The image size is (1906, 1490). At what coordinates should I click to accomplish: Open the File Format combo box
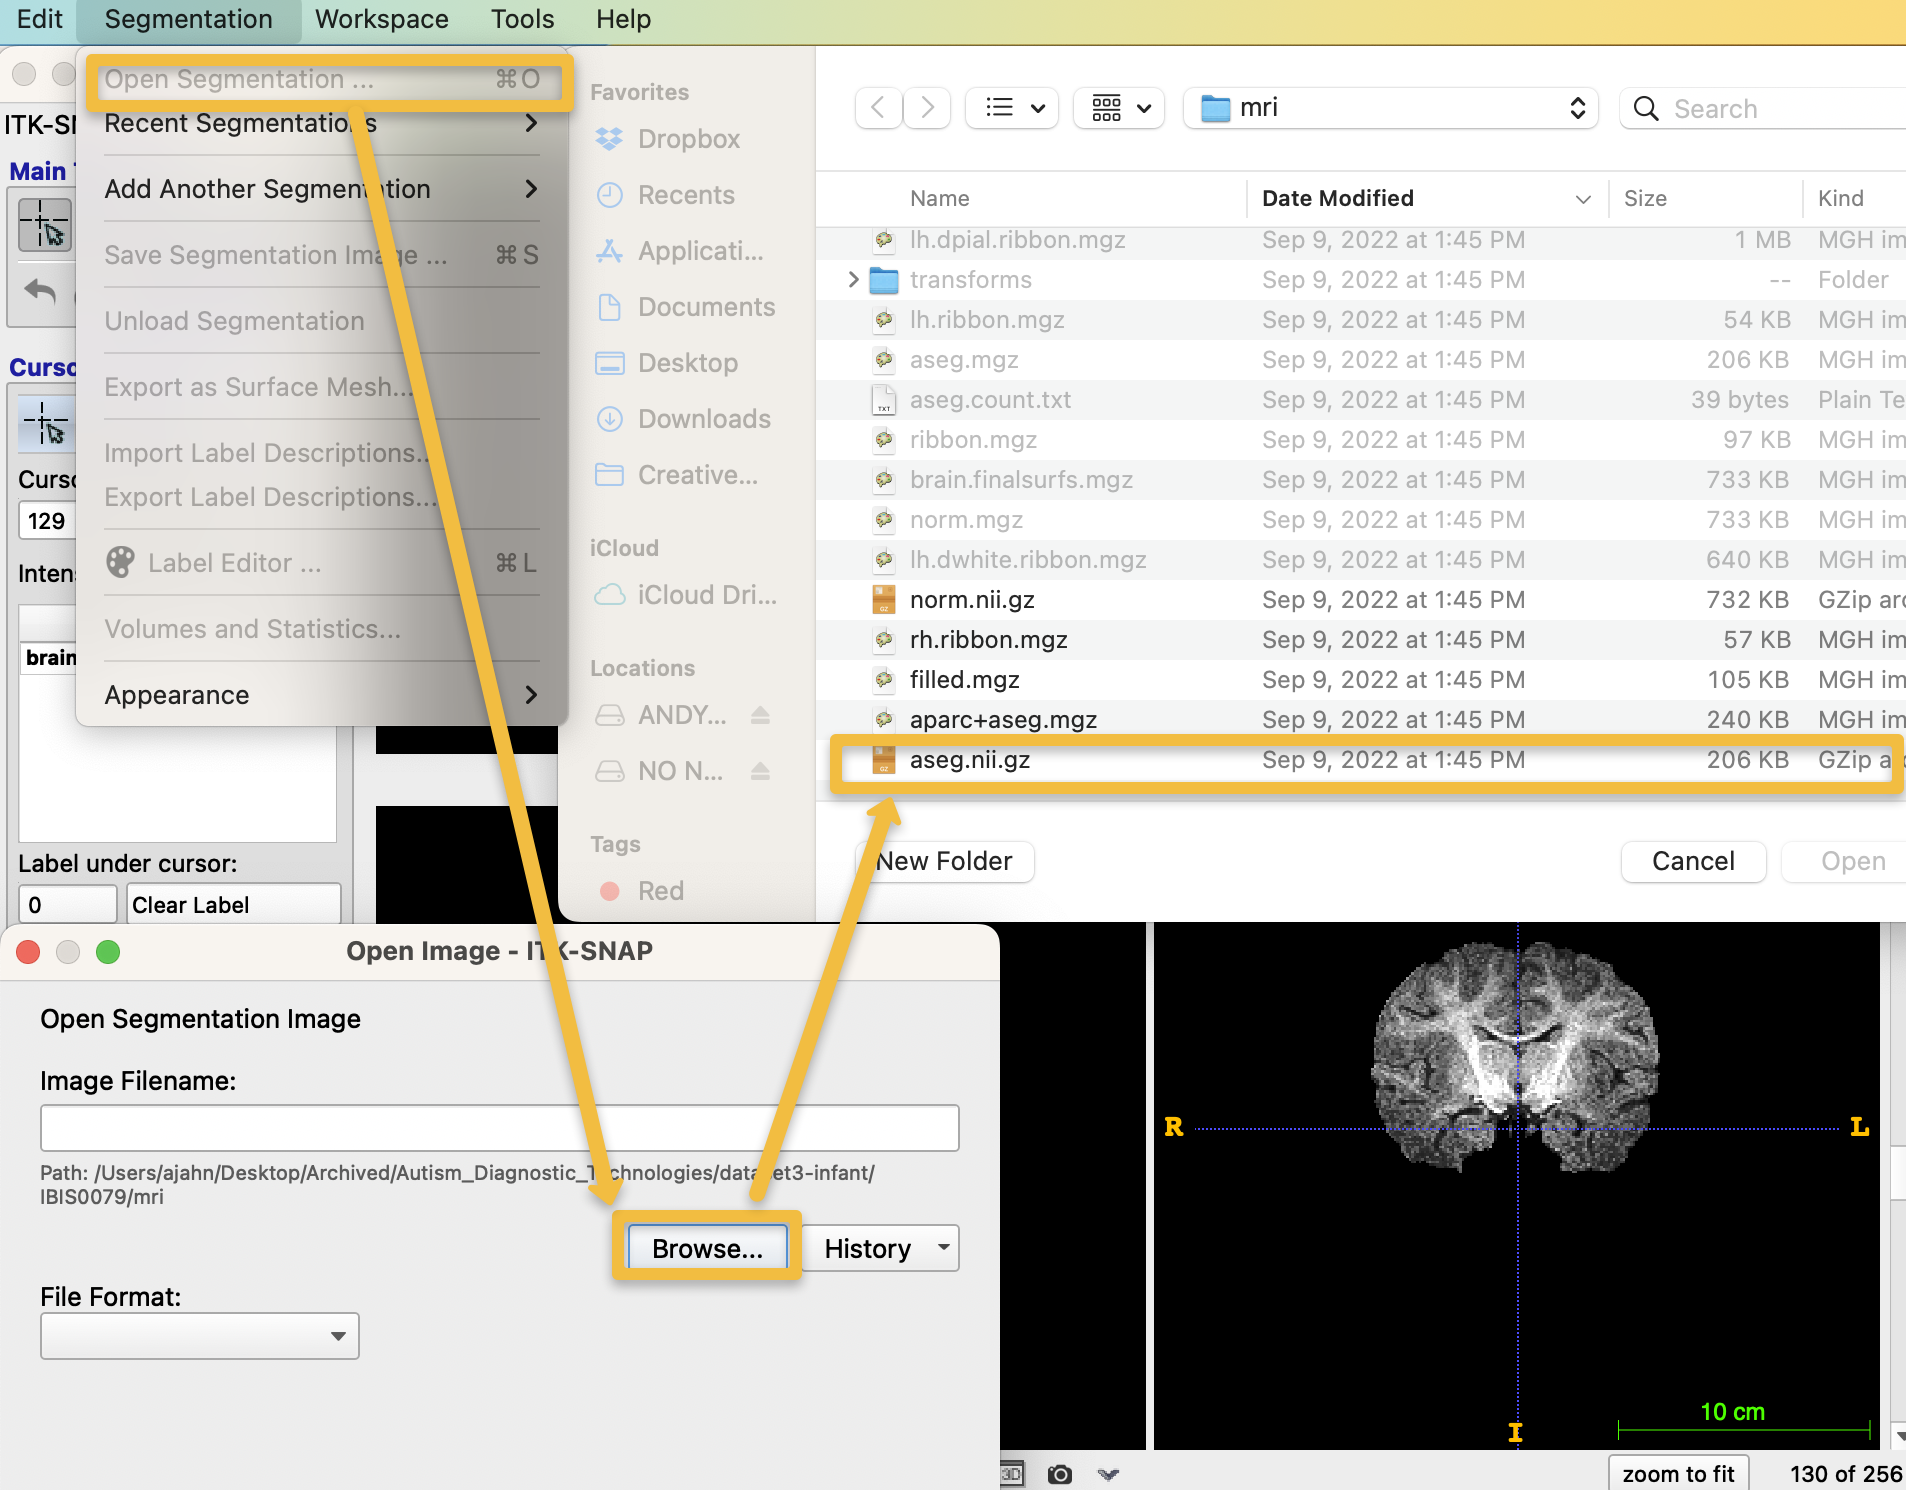coord(200,1336)
